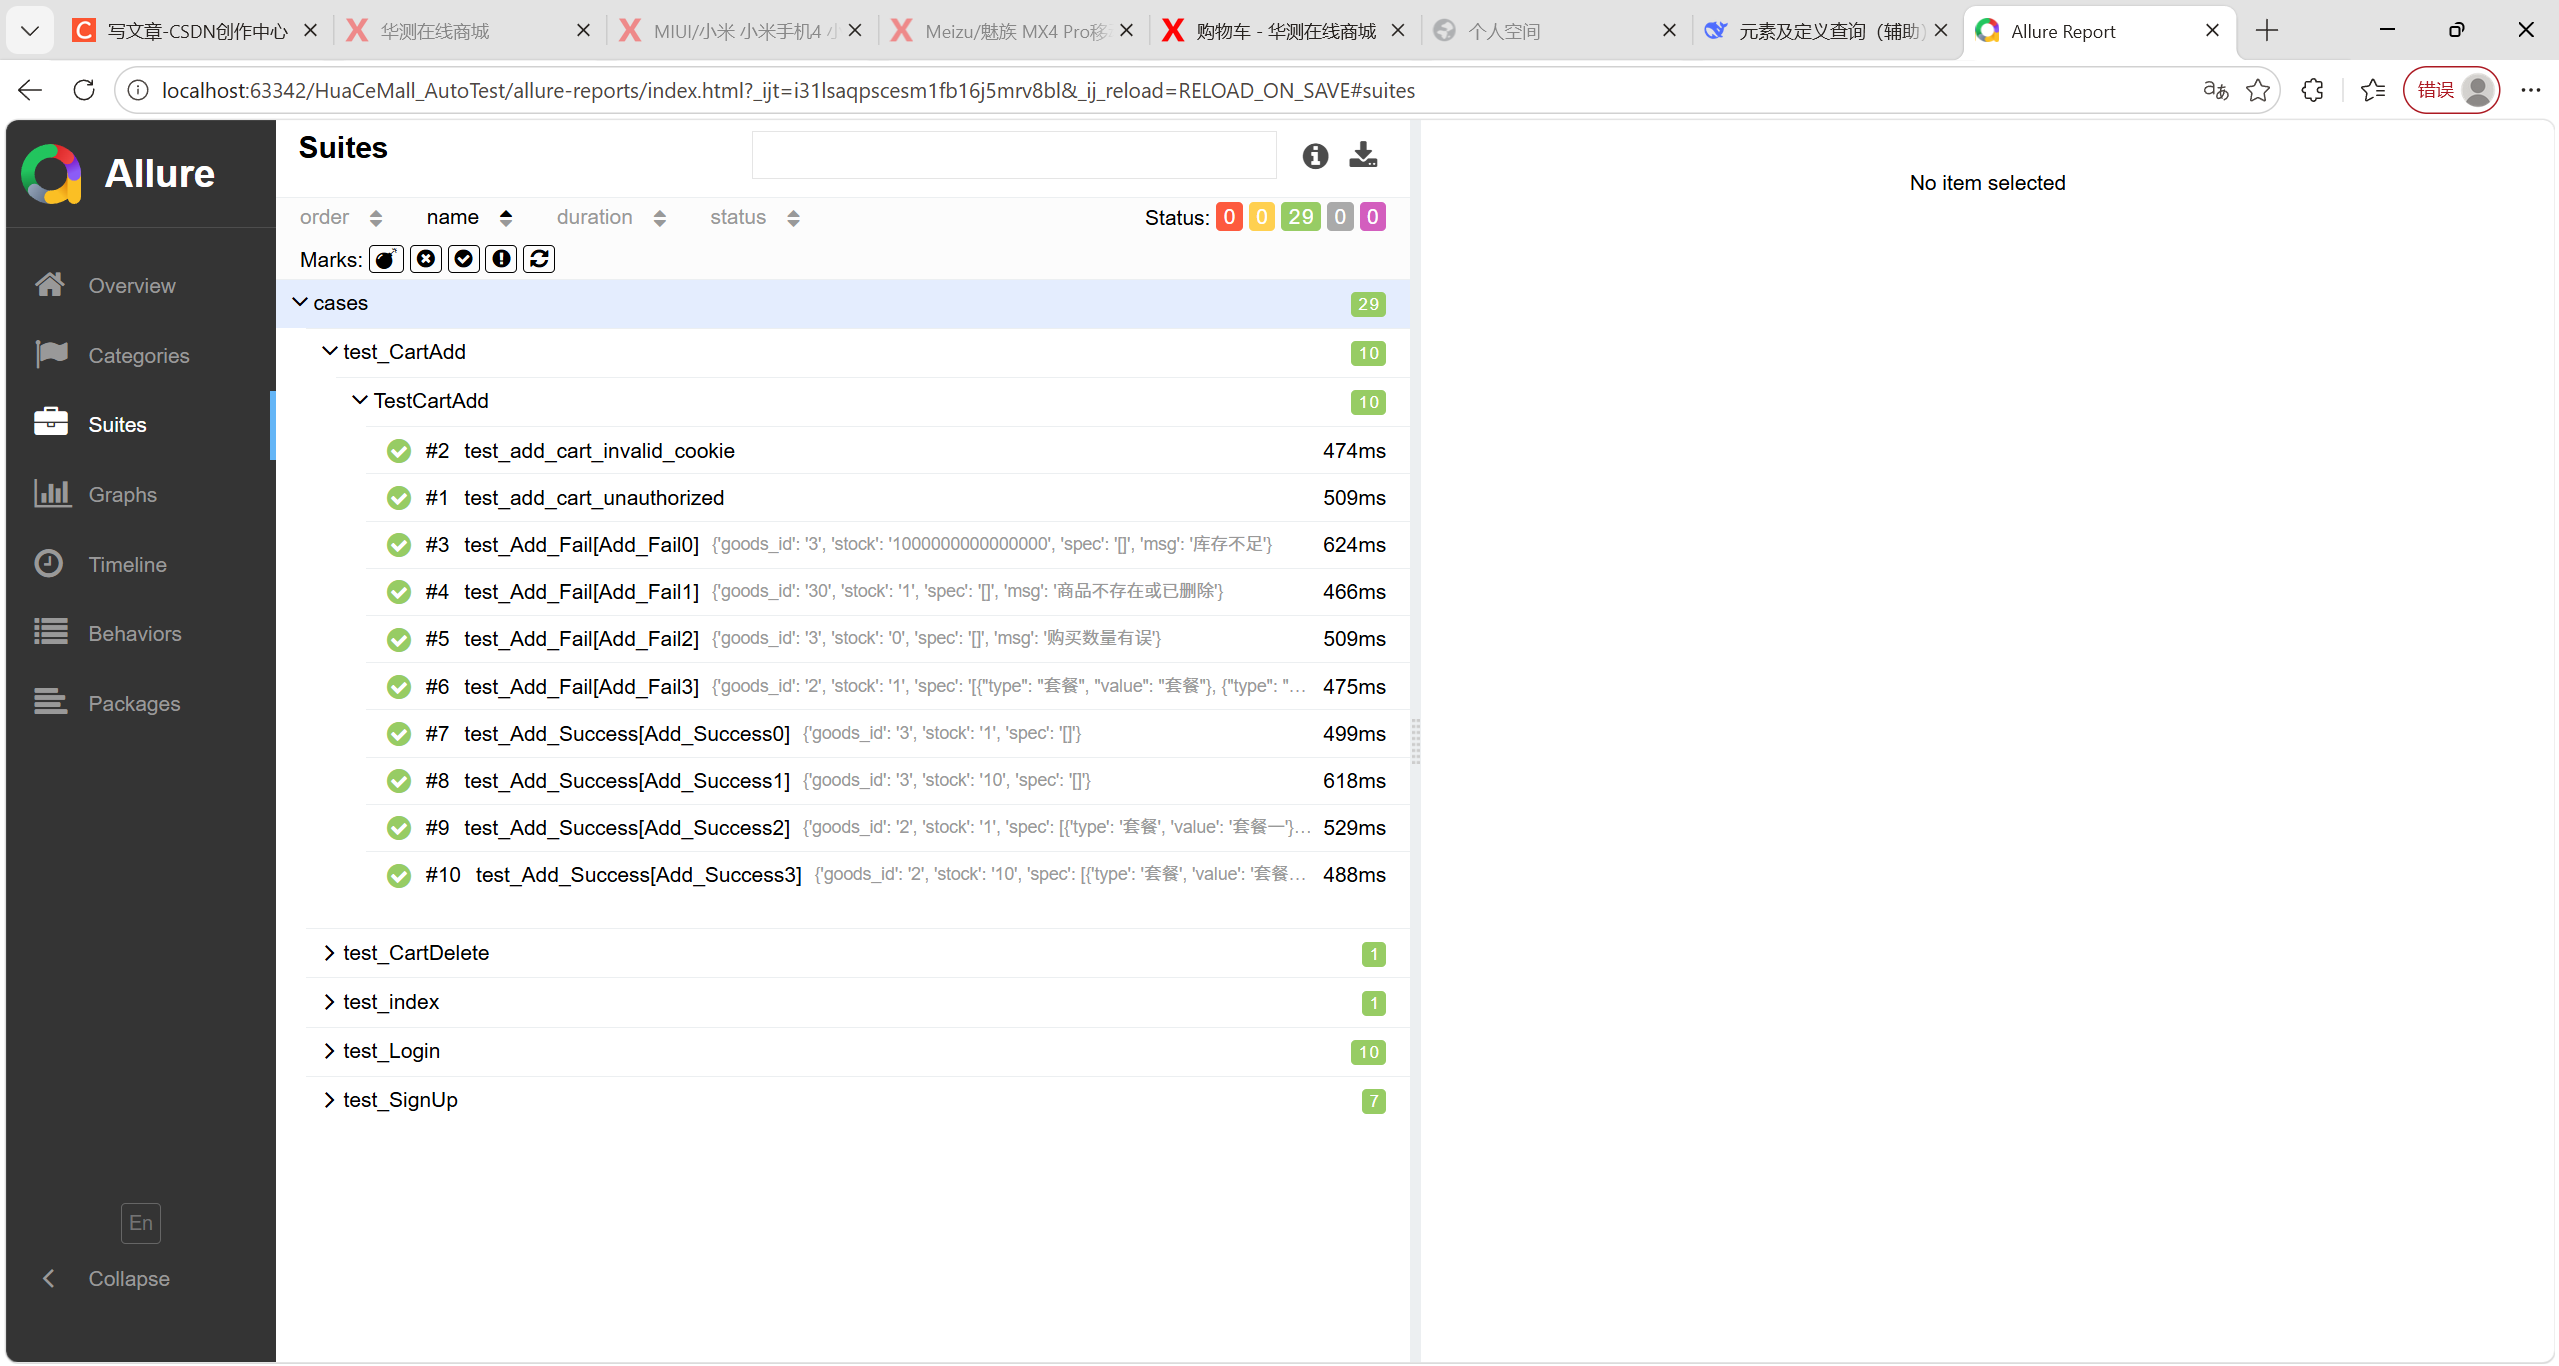The width and height of the screenshot is (2559, 1366).
Task: Open the Categories page
Action: [x=138, y=356]
